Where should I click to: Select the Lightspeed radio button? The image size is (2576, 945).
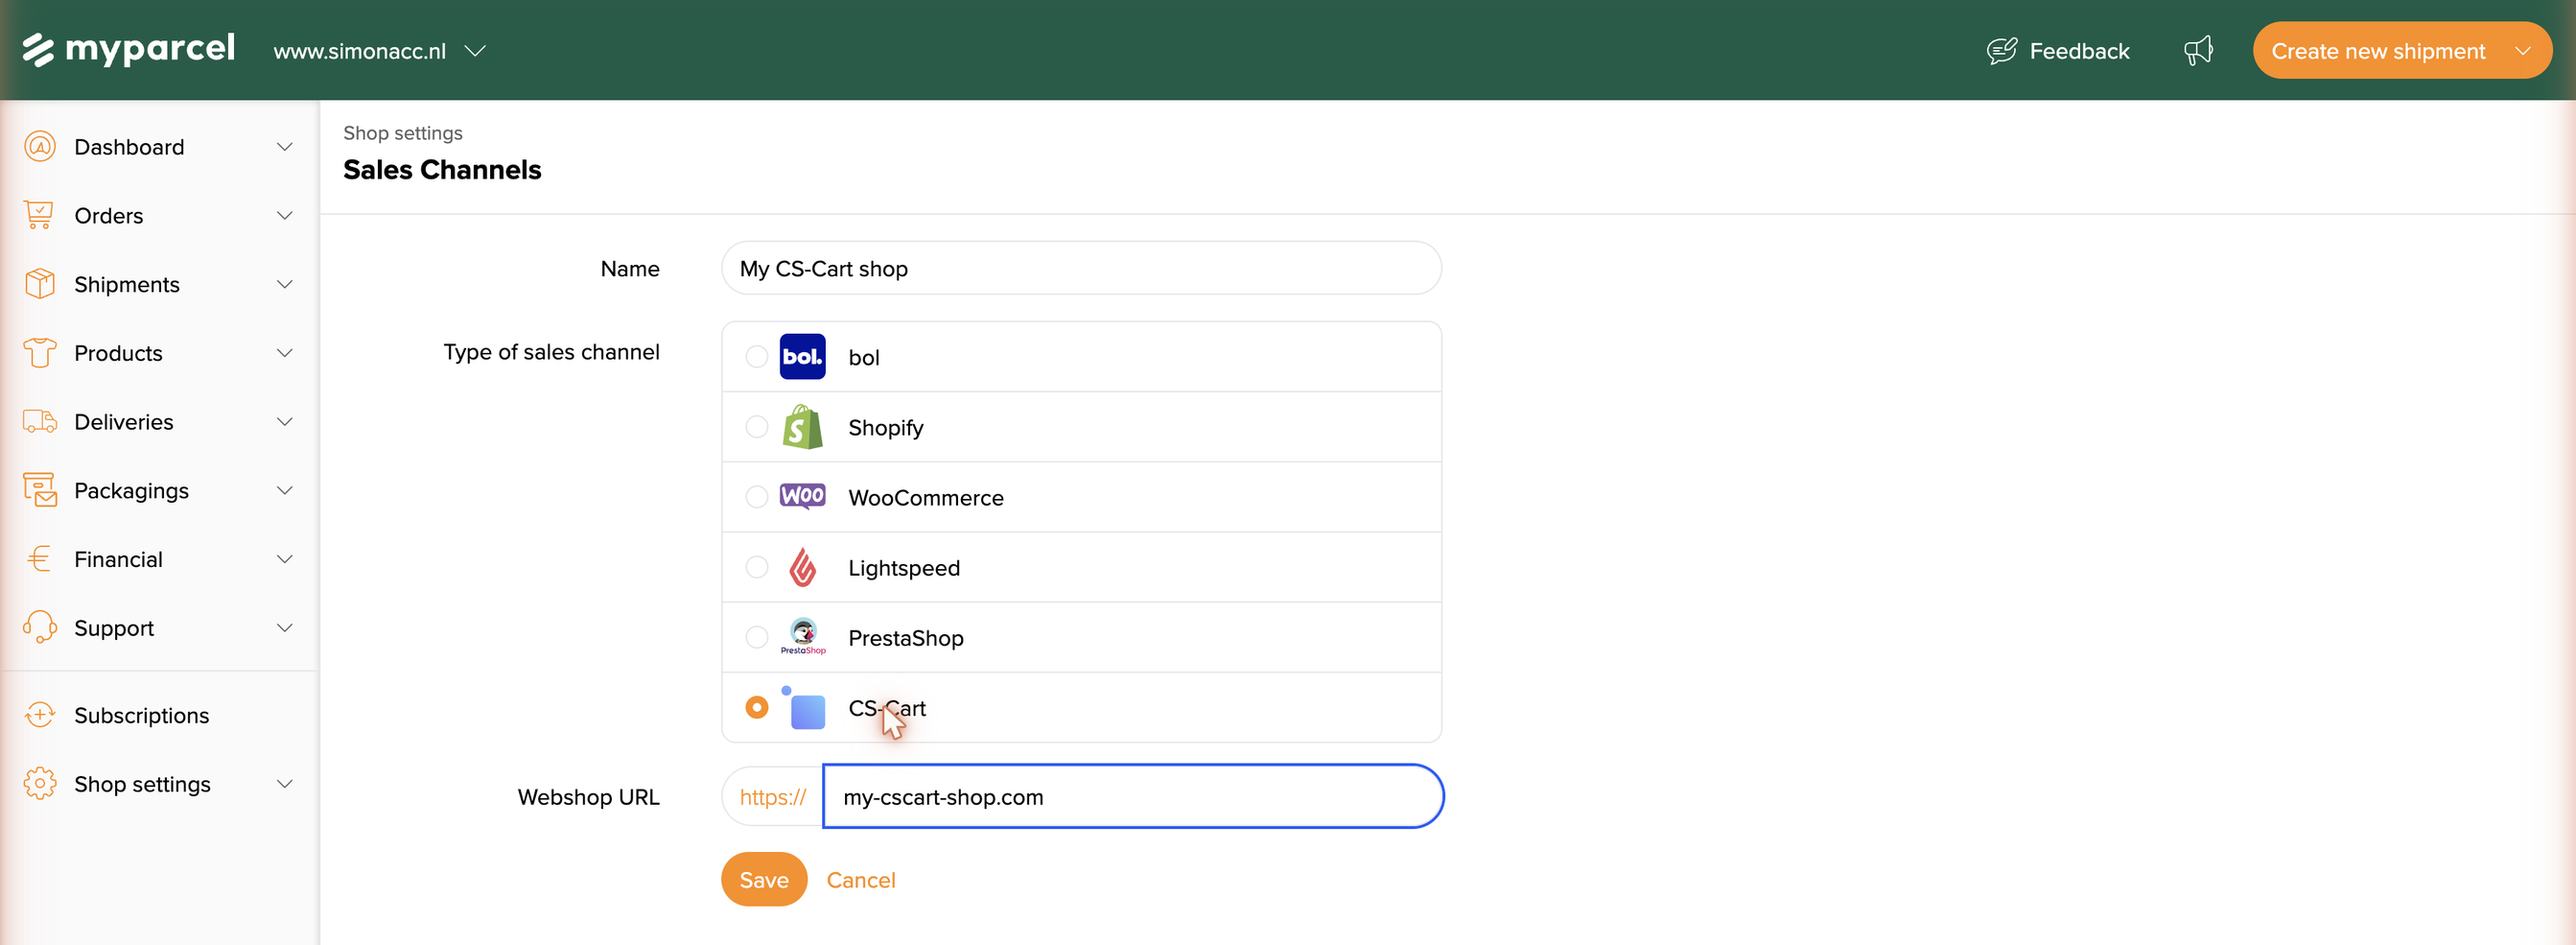(x=757, y=567)
